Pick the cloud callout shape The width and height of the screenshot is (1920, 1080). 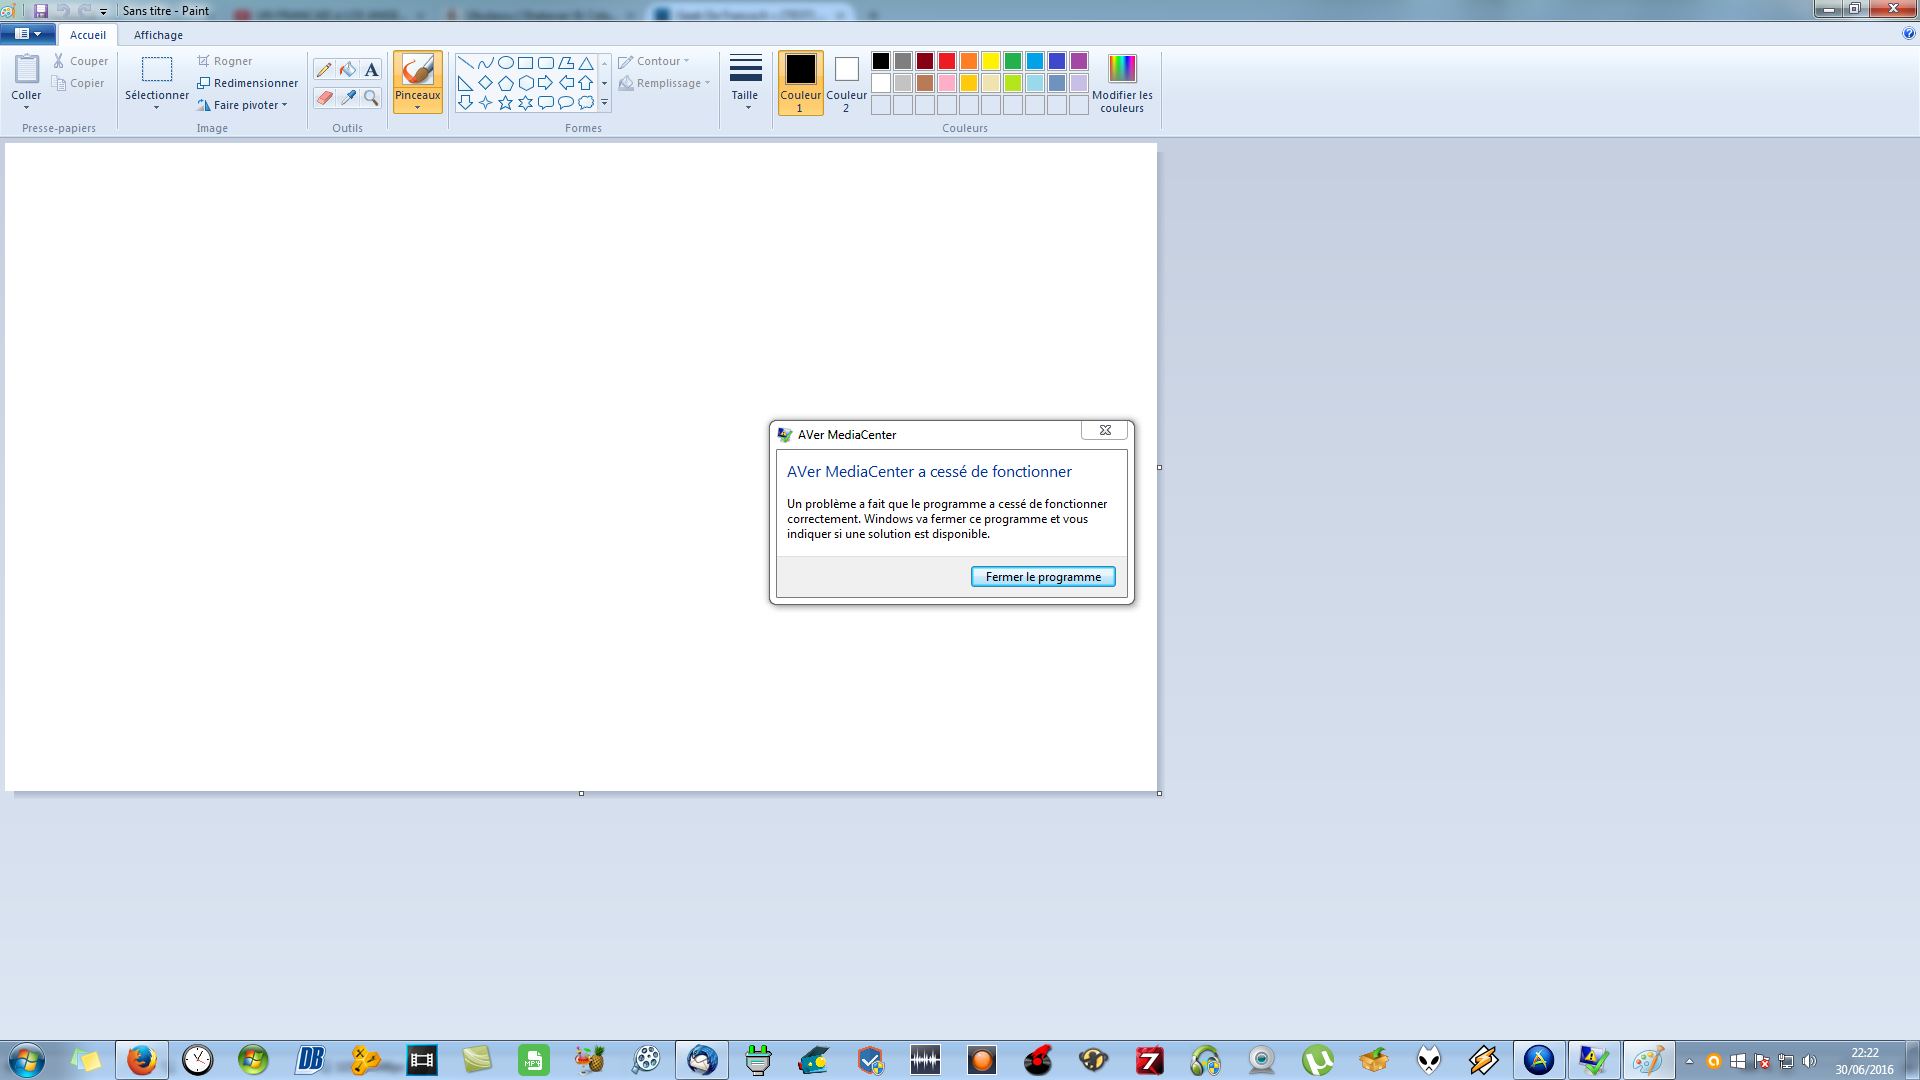586,103
